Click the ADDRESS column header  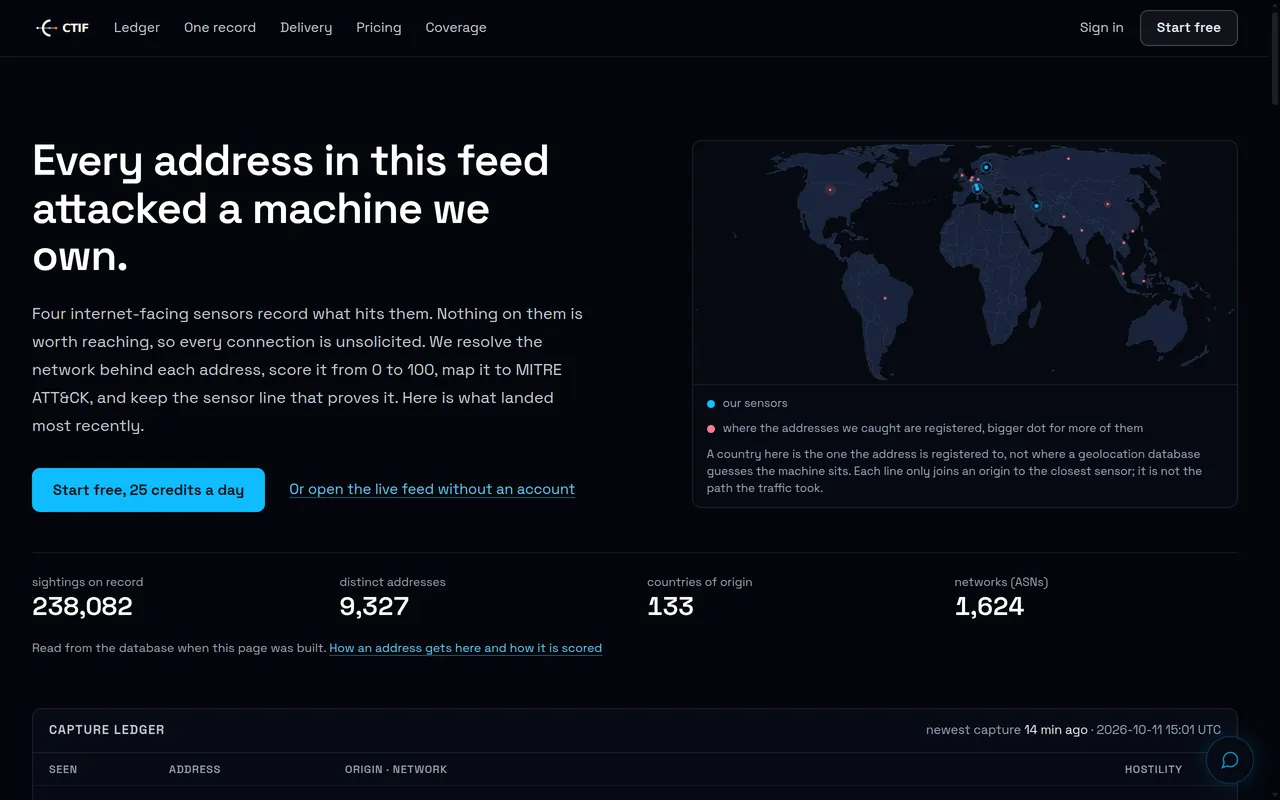(195, 769)
